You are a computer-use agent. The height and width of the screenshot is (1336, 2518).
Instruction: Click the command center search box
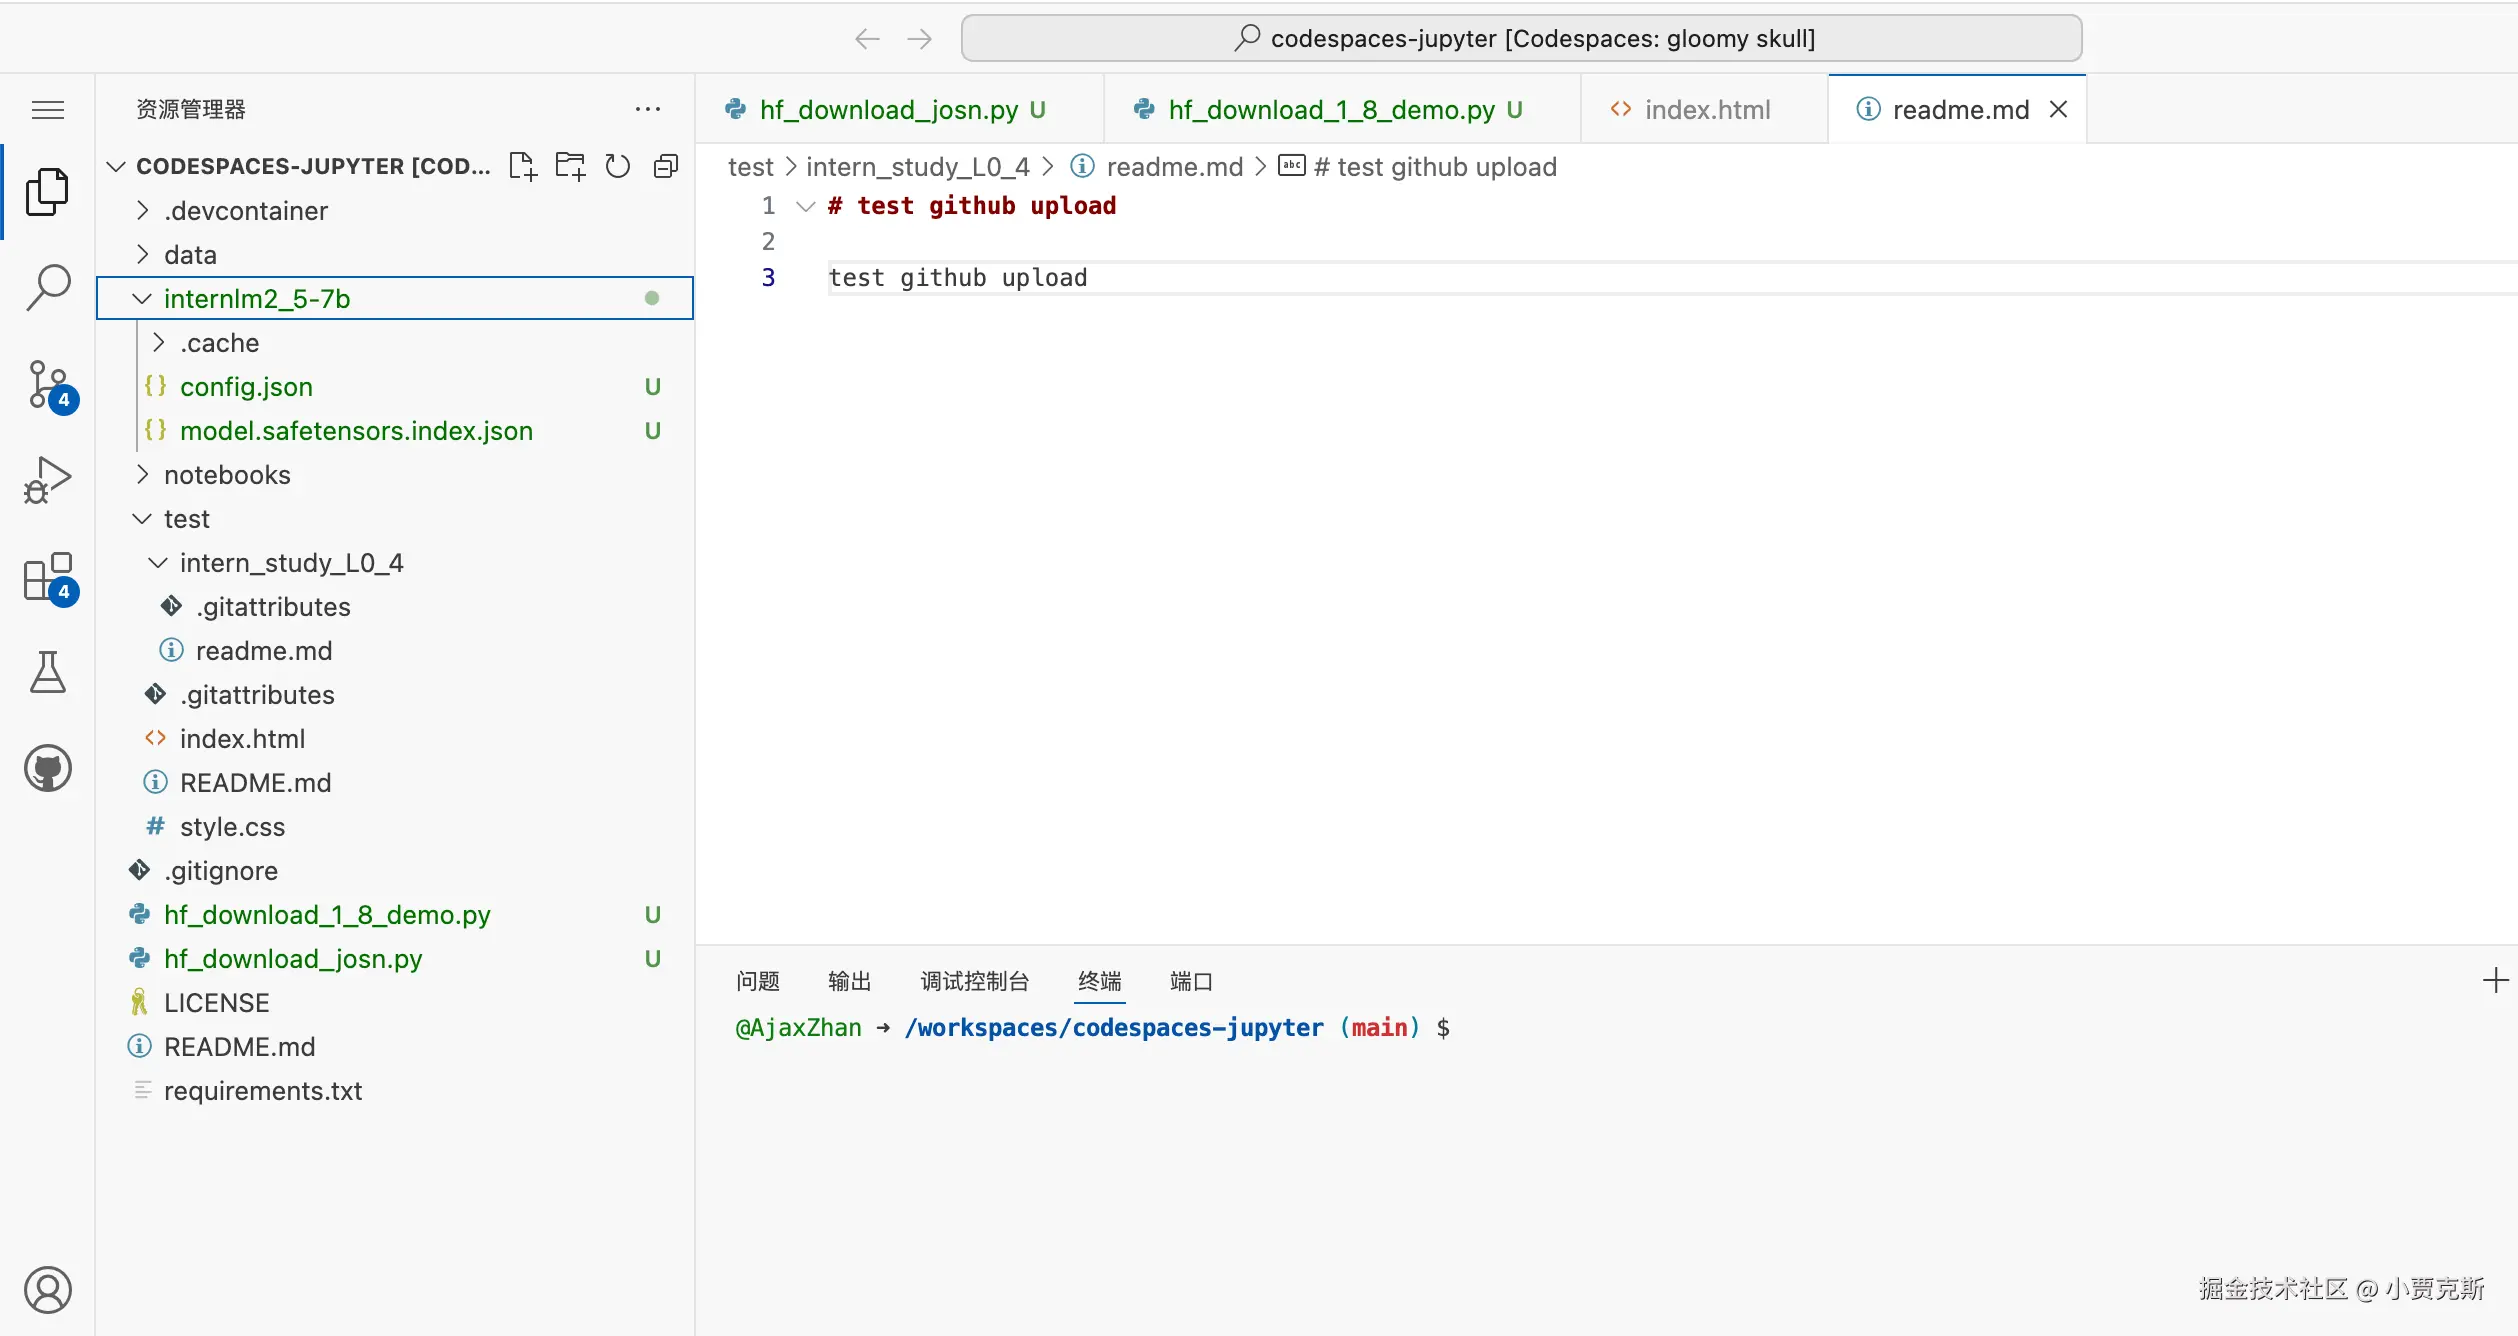pyautogui.click(x=1521, y=39)
